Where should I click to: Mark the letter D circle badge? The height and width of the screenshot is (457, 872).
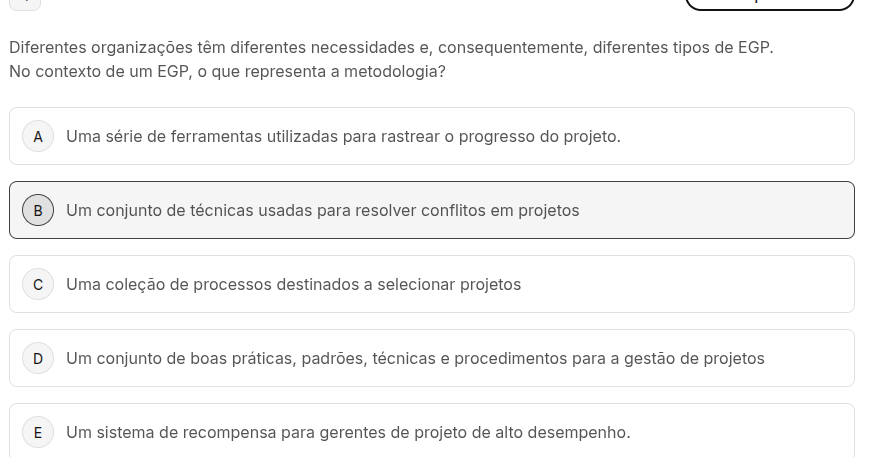pos(38,358)
